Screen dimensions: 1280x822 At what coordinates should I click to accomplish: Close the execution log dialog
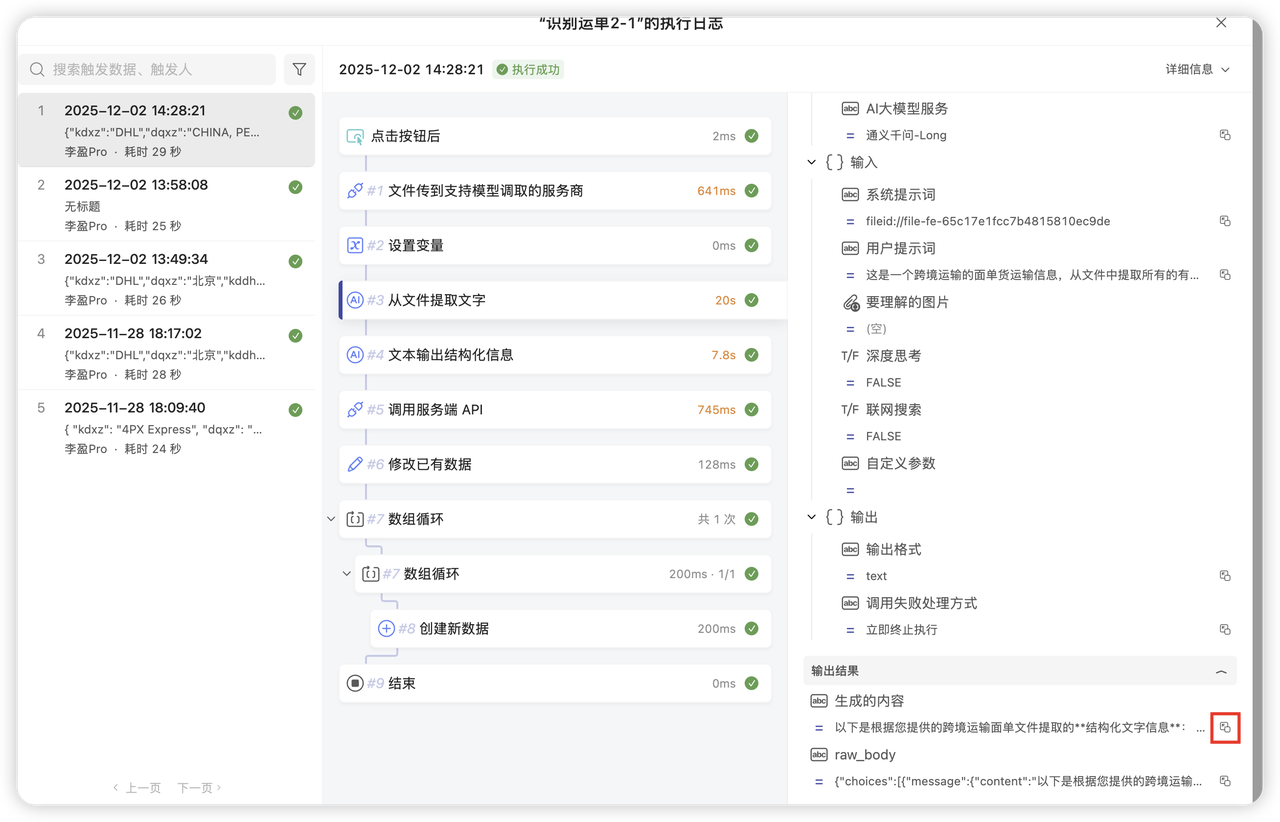(1221, 22)
